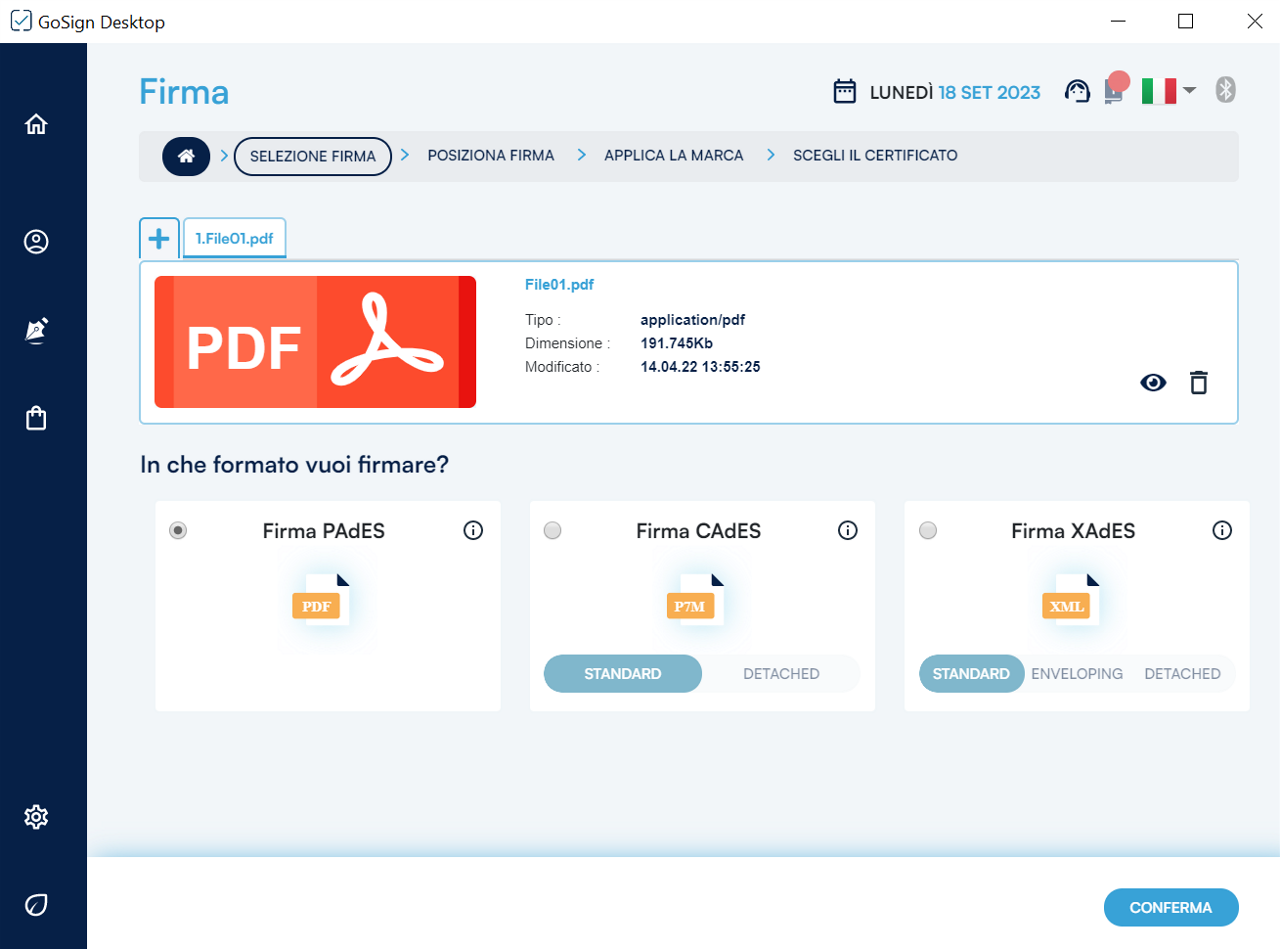Open the Italian flag language dropdown
Viewport: 1280px width, 949px height.
coord(1168,91)
